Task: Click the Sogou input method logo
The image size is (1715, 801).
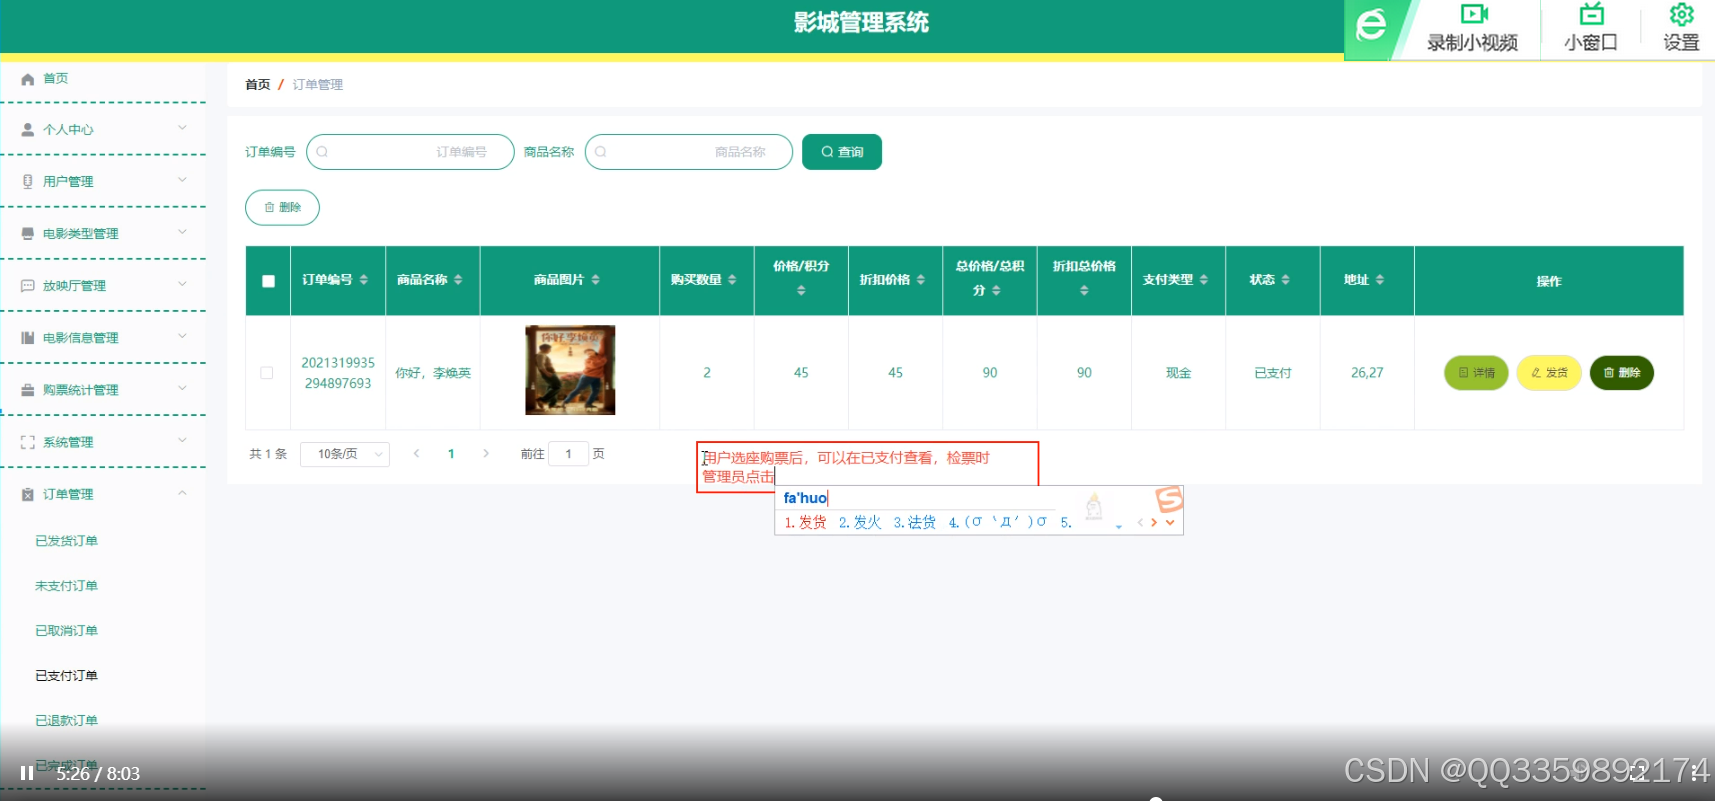Action: click(1169, 499)
